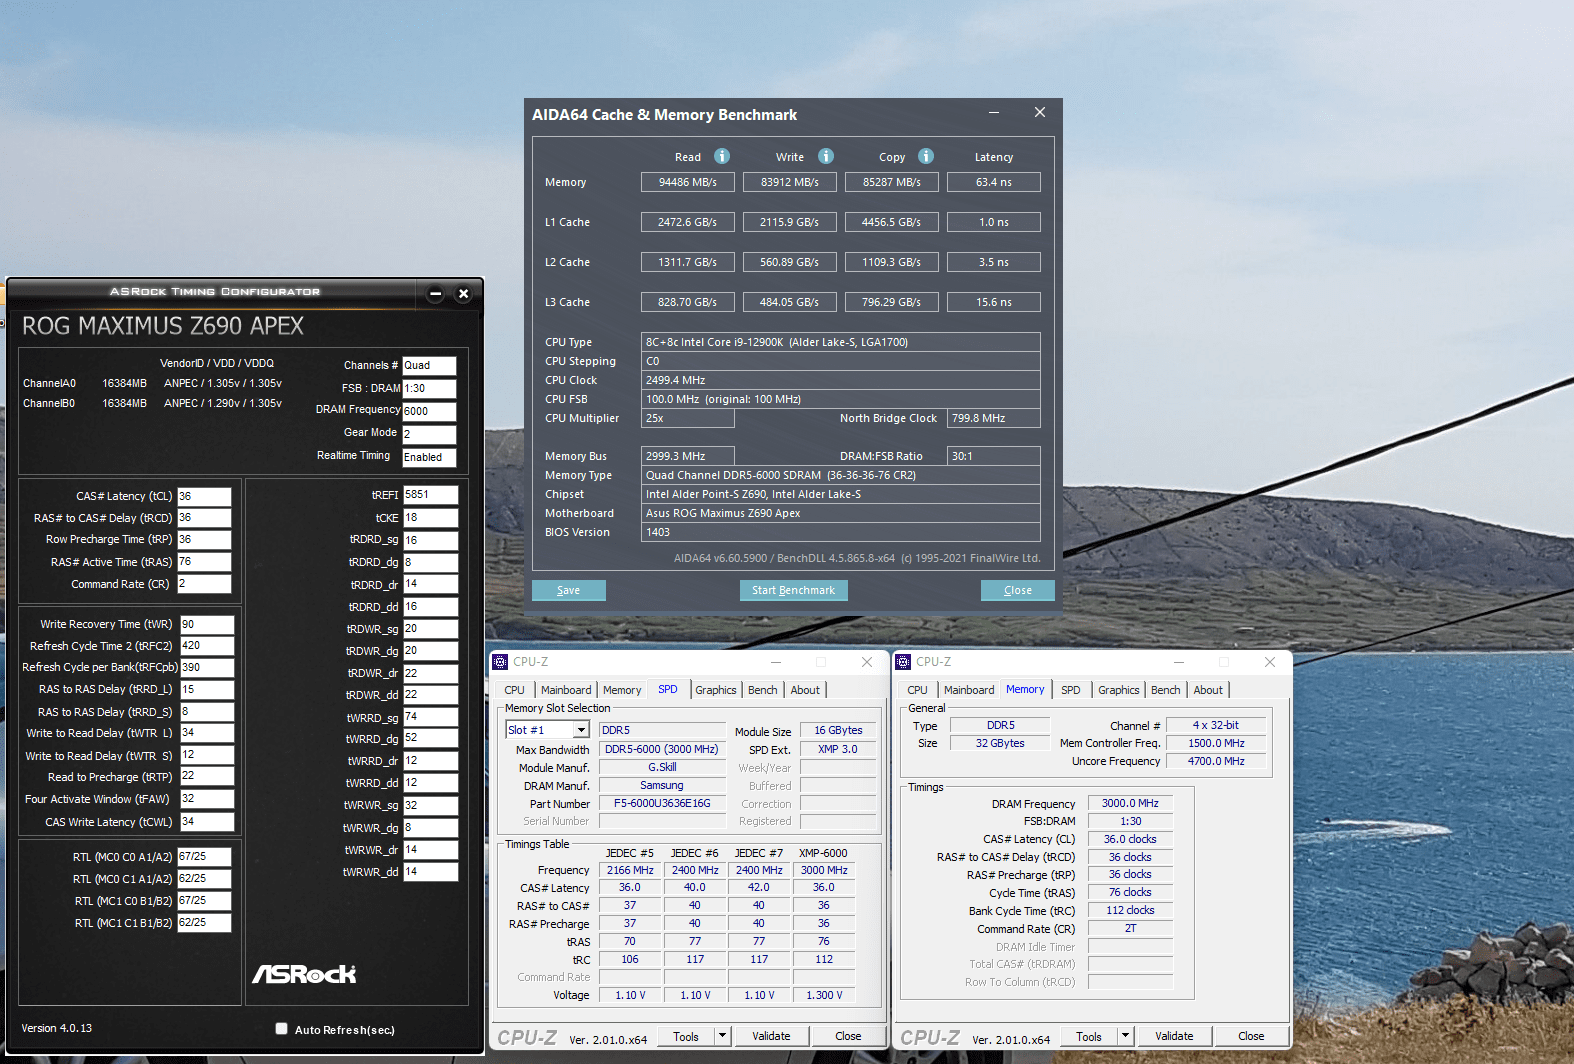Click Memory Latency value 63.4 ns
The height and width of the screenshot is (1064, 1574).
[994, 182]
